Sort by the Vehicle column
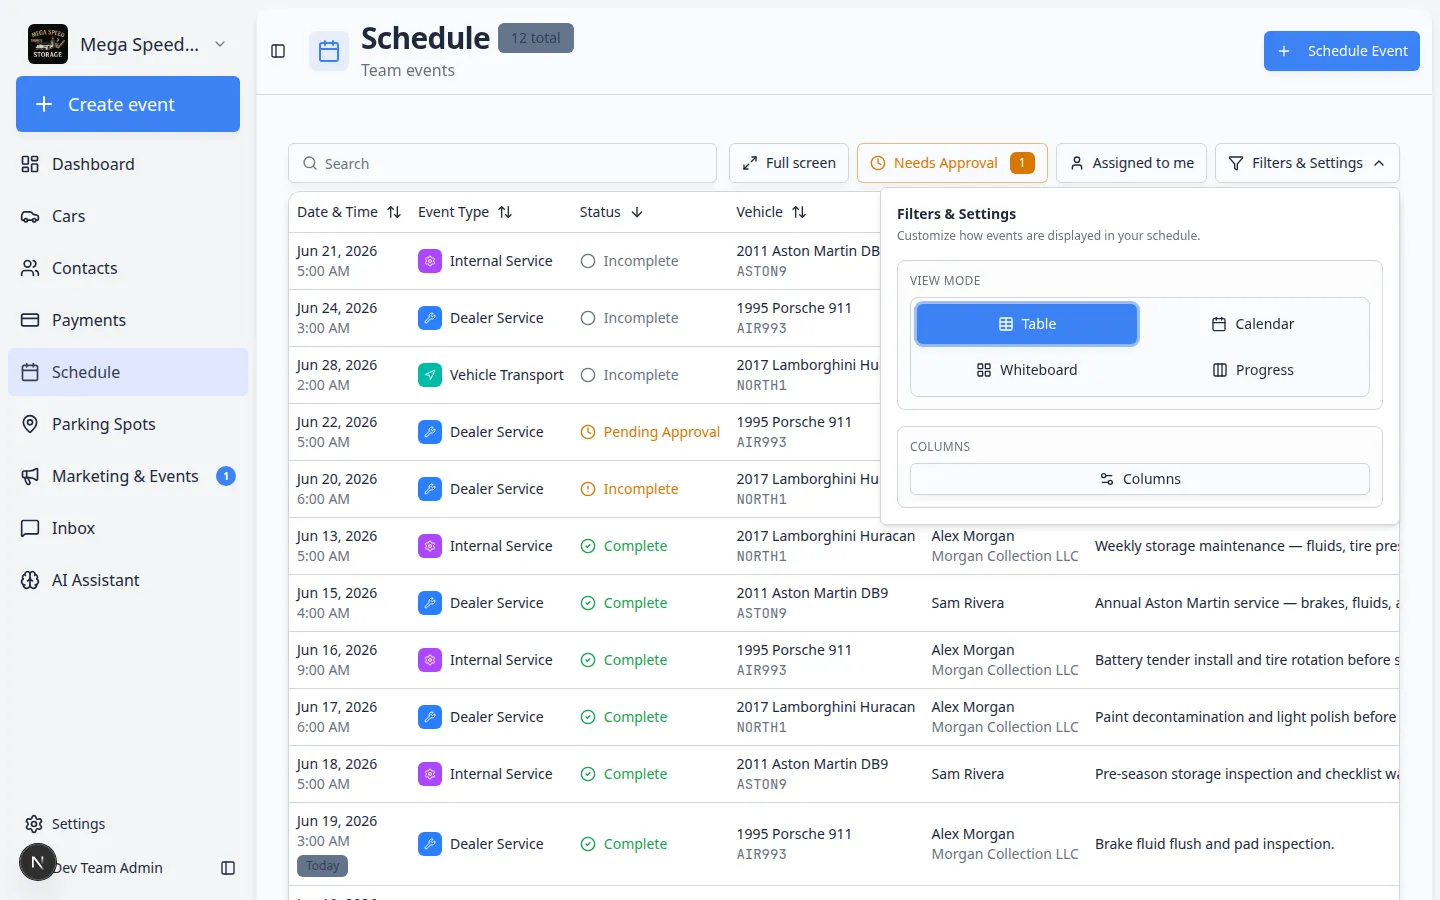This screenshot has height=900, width=1440. coord(771,212)
